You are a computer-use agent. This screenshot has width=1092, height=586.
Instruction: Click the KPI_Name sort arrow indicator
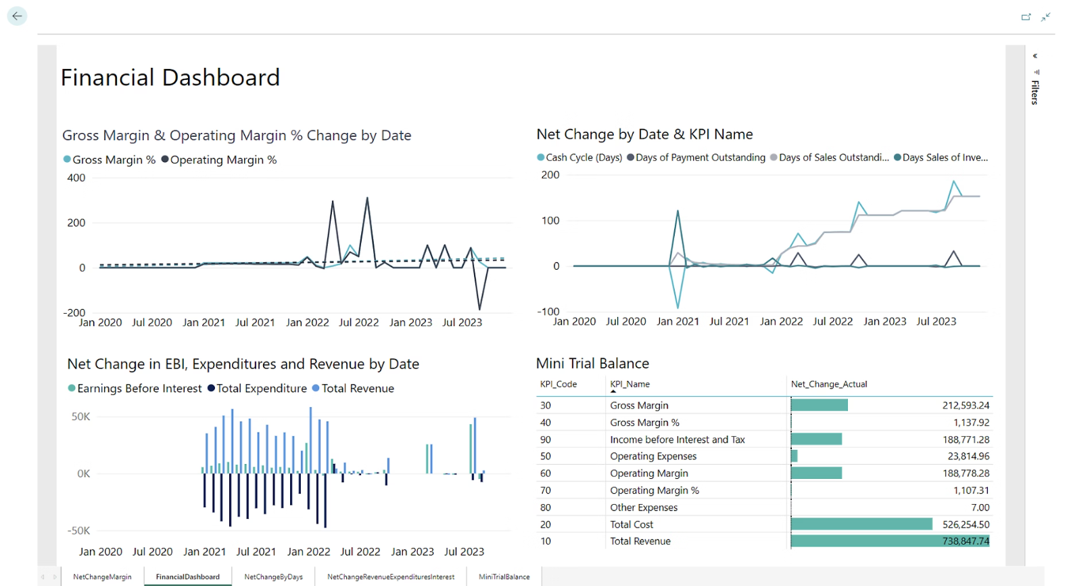(613, 392)
